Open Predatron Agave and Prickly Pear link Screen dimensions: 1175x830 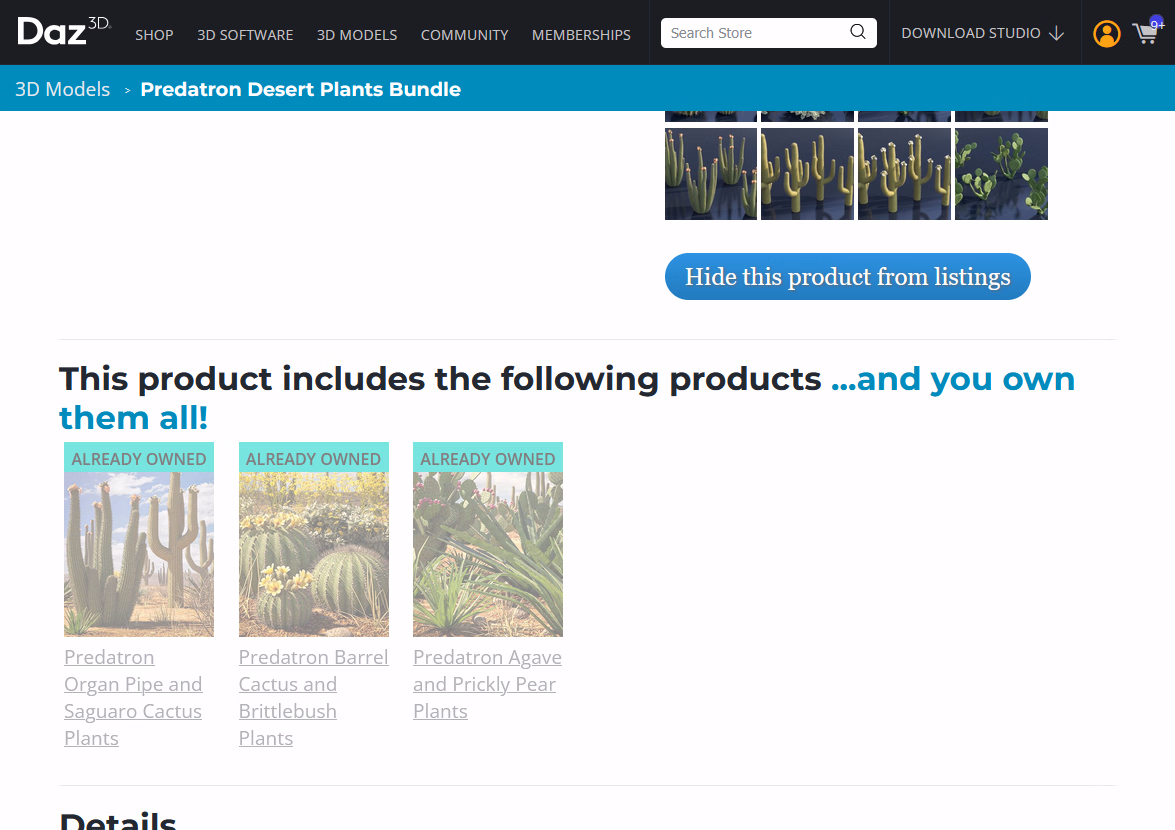(487, 684)
